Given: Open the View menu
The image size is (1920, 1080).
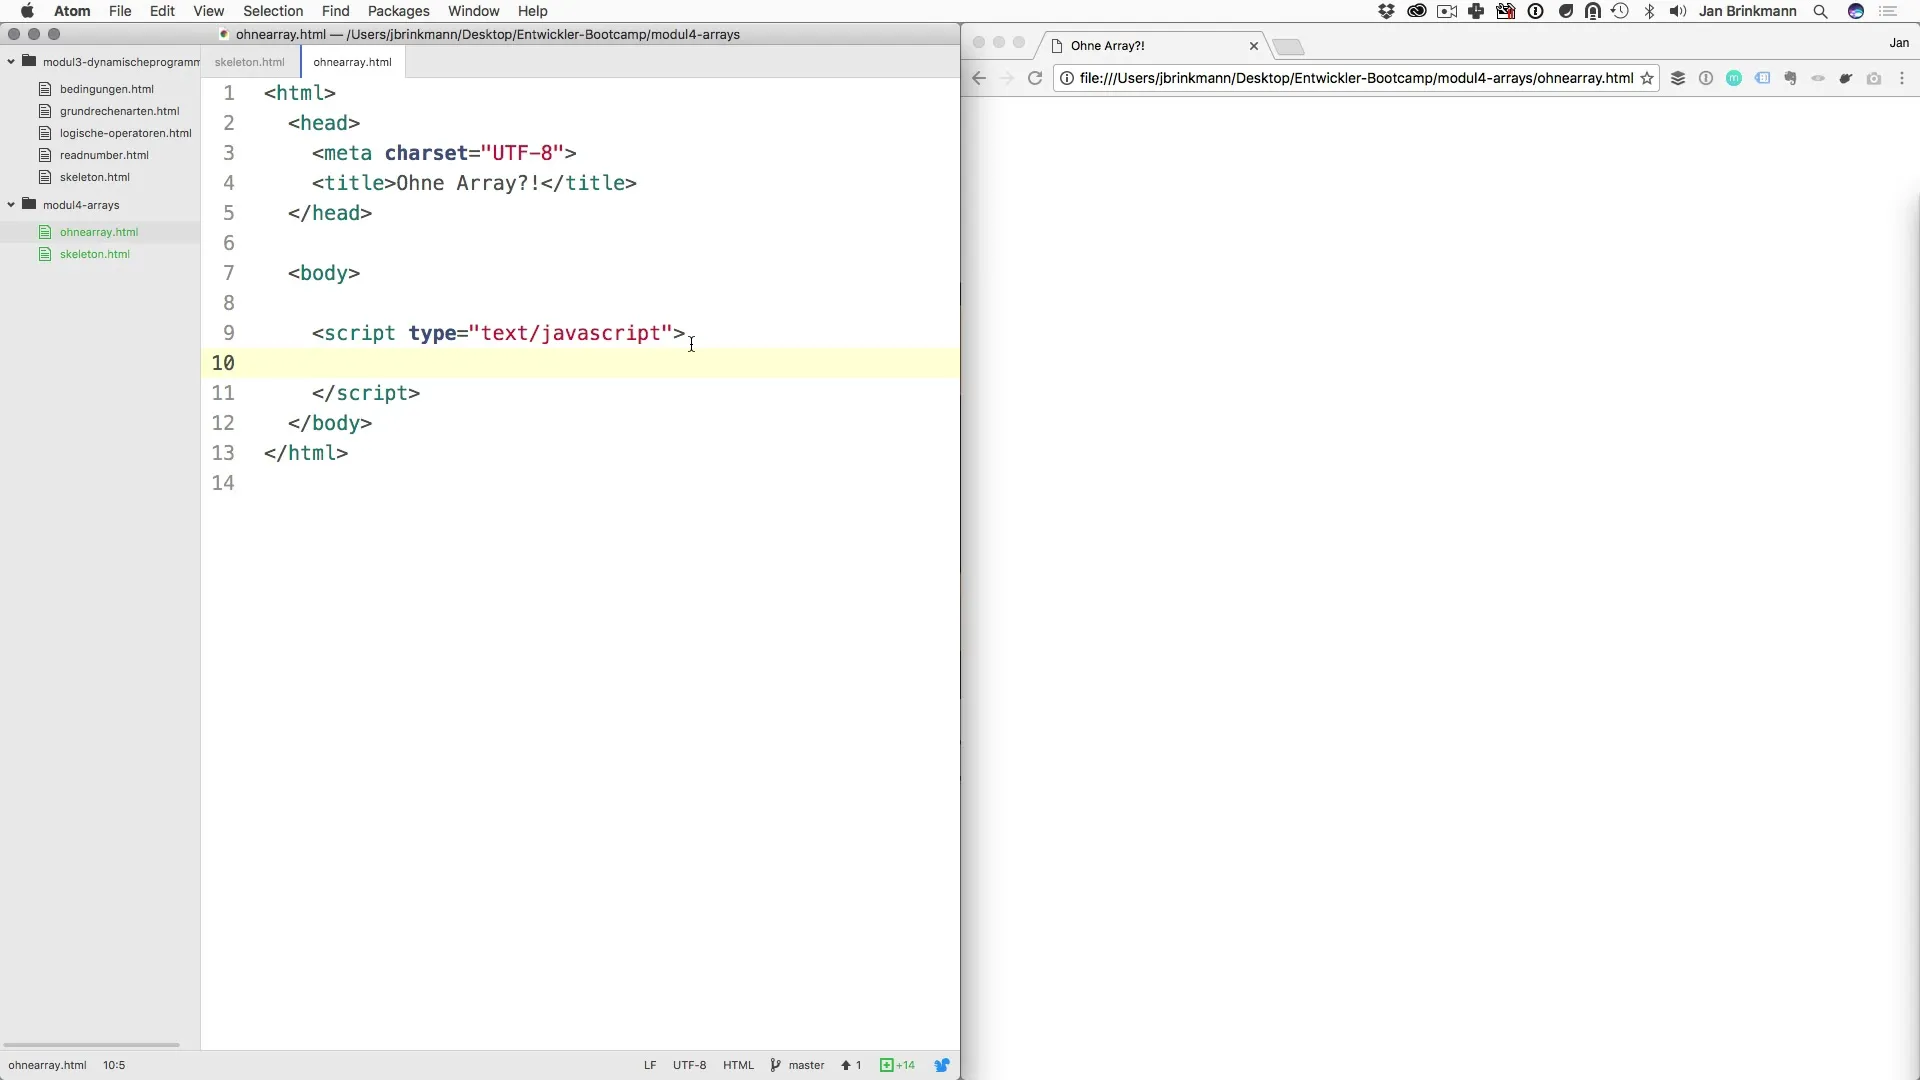Looking at the screenshot, I should pos(208,11).
